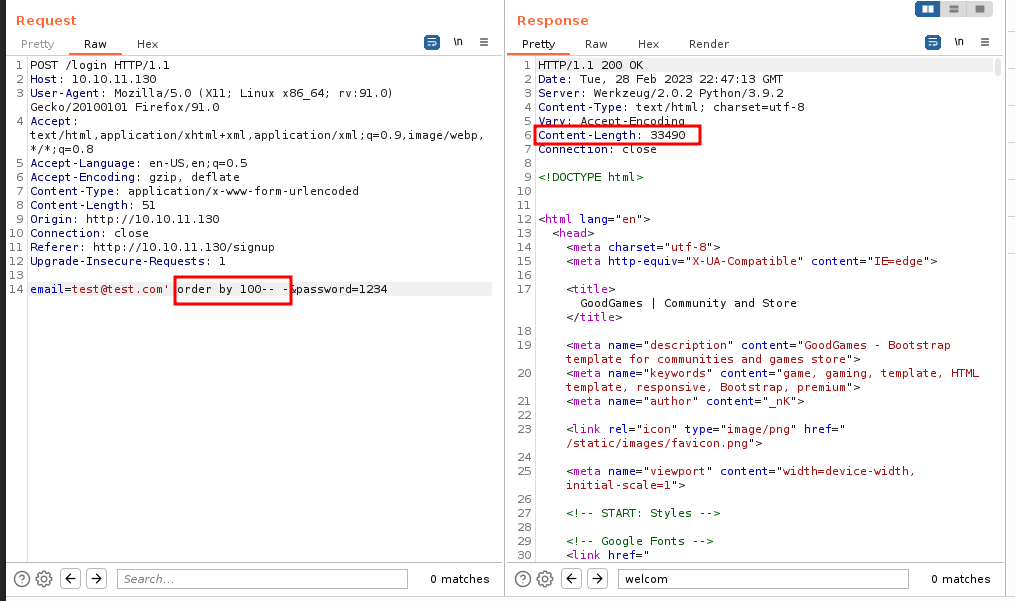Select top-bottom split layout view
The height and width of the screenshot is (601, 1015).
(x=954, y=9)
